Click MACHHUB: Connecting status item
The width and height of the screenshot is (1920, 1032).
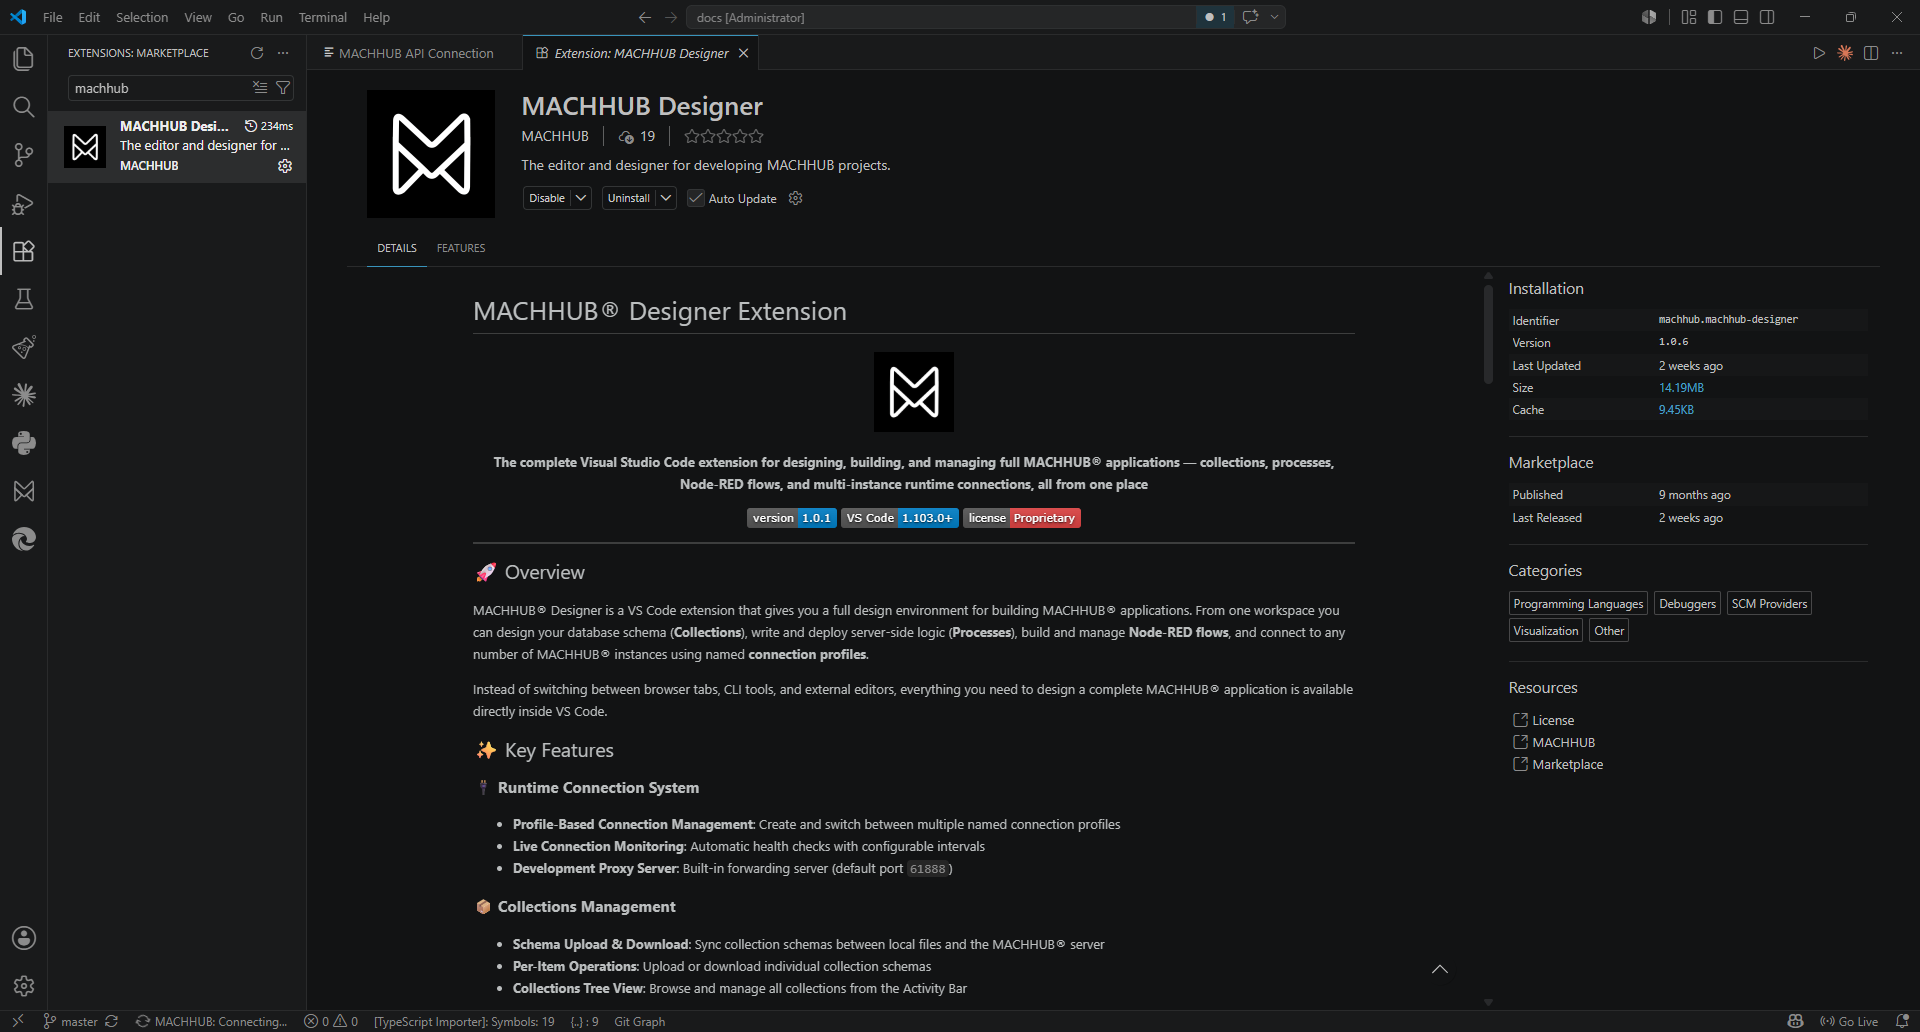pyautogui.click(x=211, y=1021)
